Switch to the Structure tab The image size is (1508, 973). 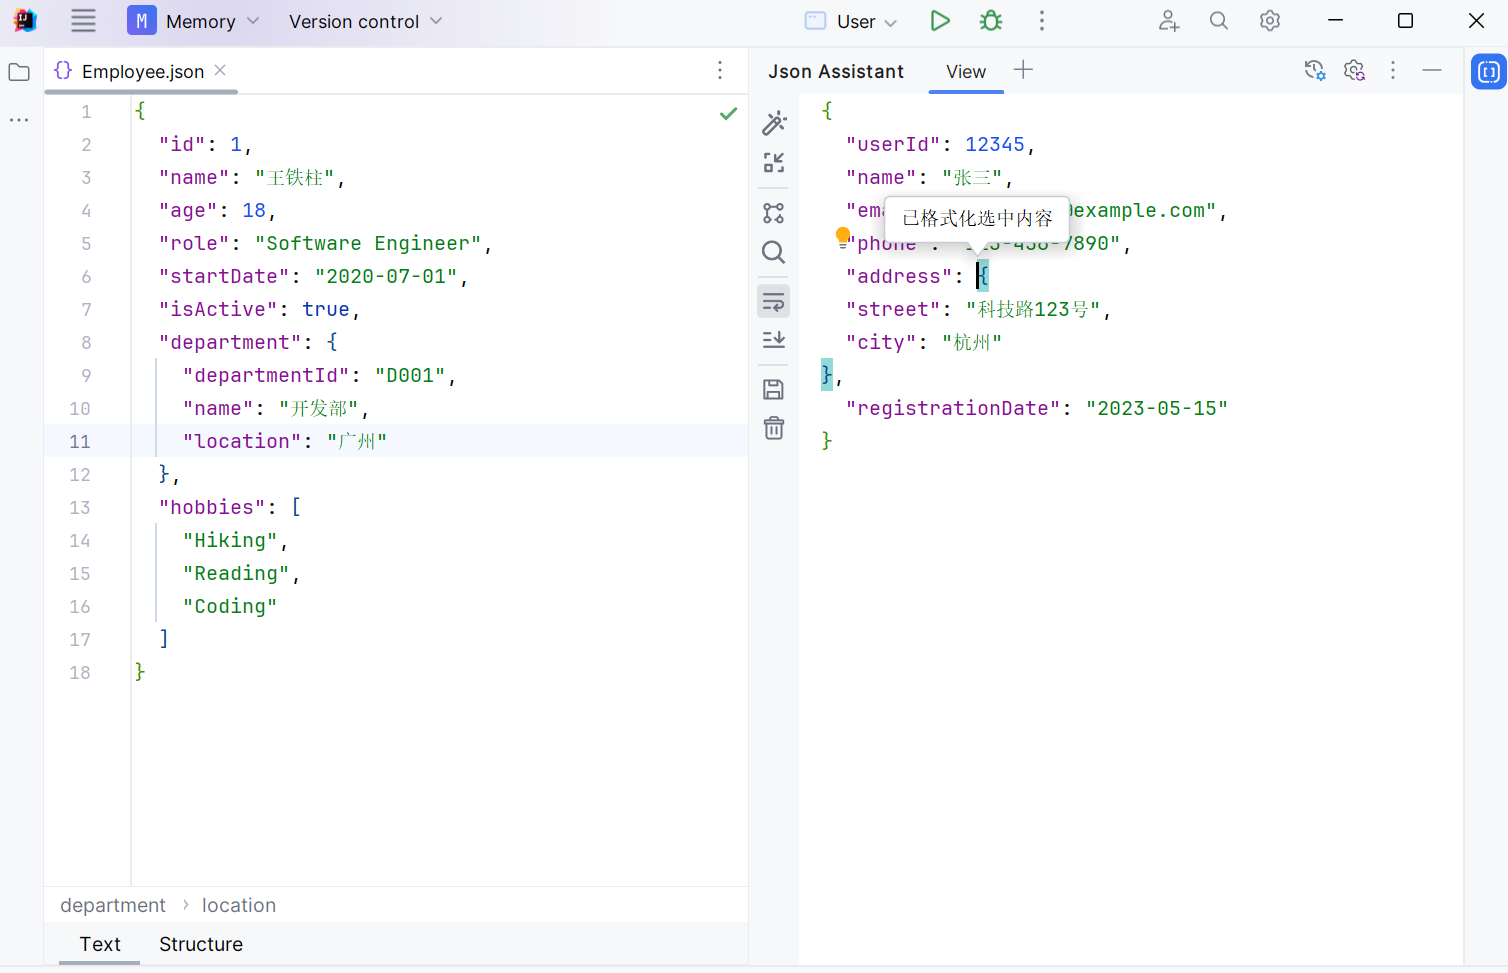201,944
